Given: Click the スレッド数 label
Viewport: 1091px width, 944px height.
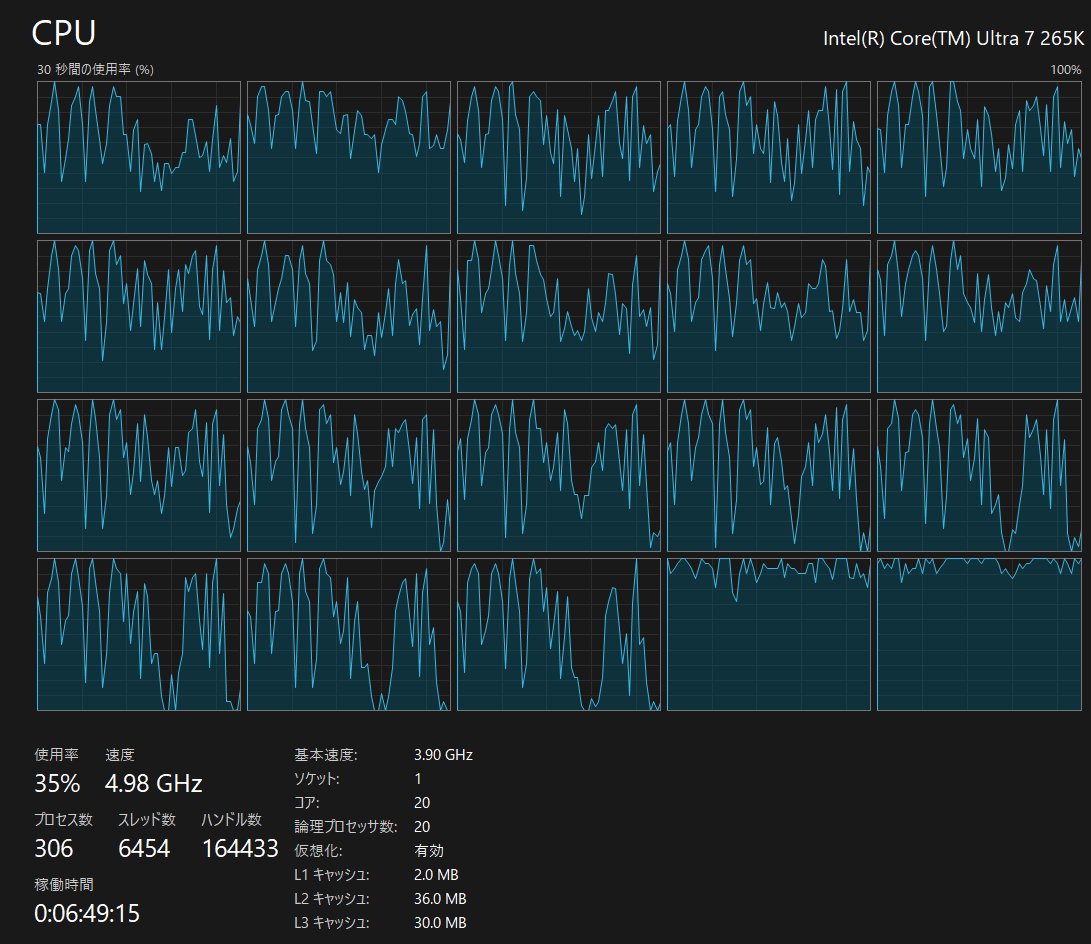Looking at the screenshot, I should click(147, 819).
